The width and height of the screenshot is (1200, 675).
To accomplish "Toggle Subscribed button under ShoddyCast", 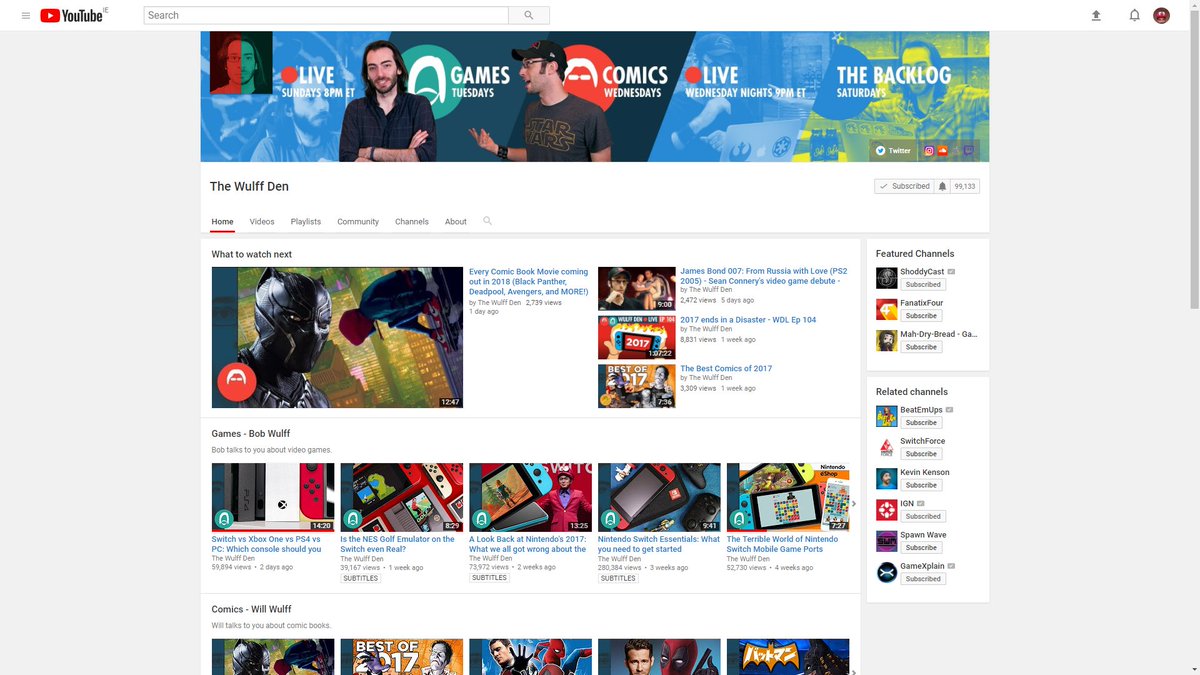I will [x=923, y=285].
